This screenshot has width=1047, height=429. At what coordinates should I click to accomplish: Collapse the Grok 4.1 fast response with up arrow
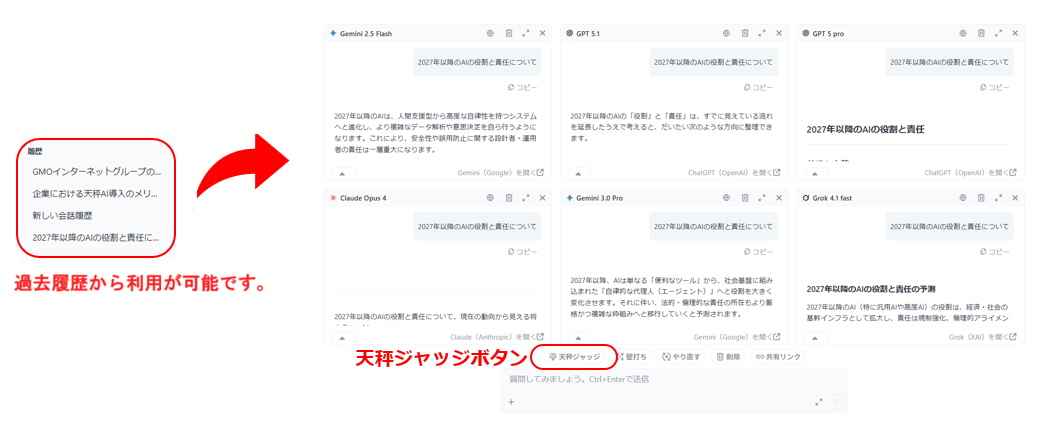(816, 338)
